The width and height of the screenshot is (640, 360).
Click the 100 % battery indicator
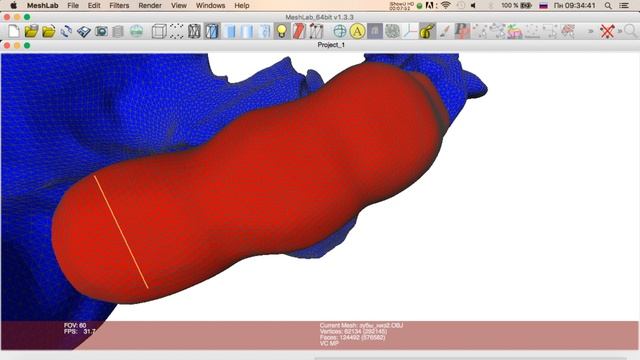point(516,5)
